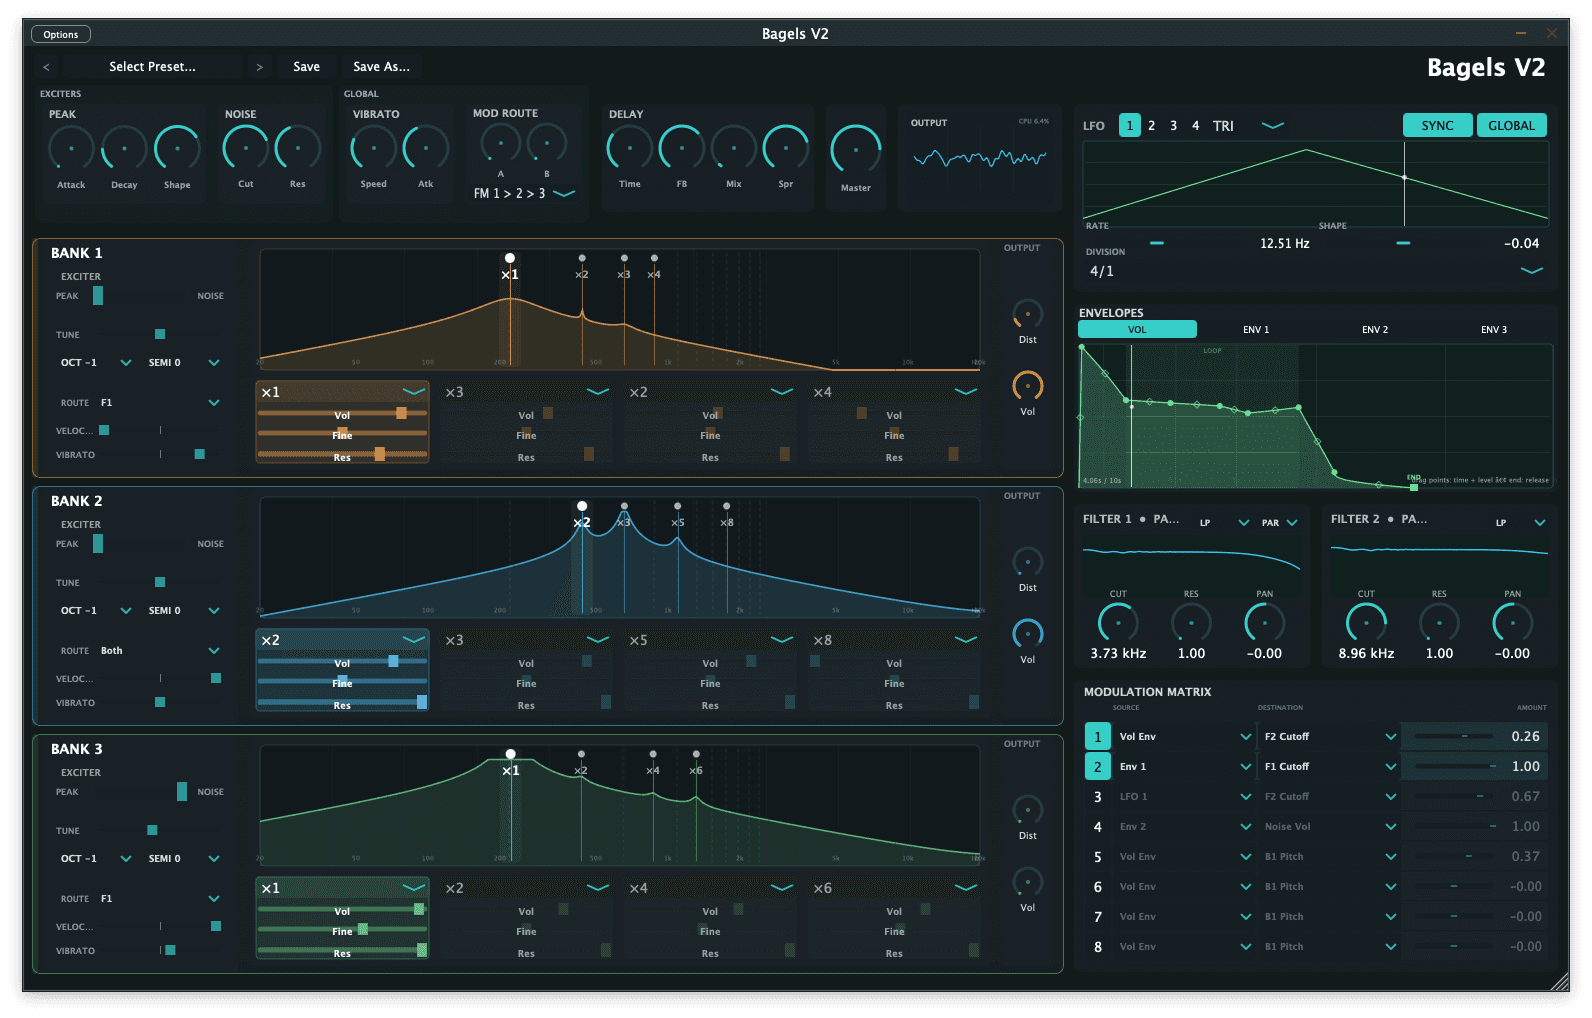Select Bank 1 ×3 partial panel
1592x1018 pixels.
(526, 422)
